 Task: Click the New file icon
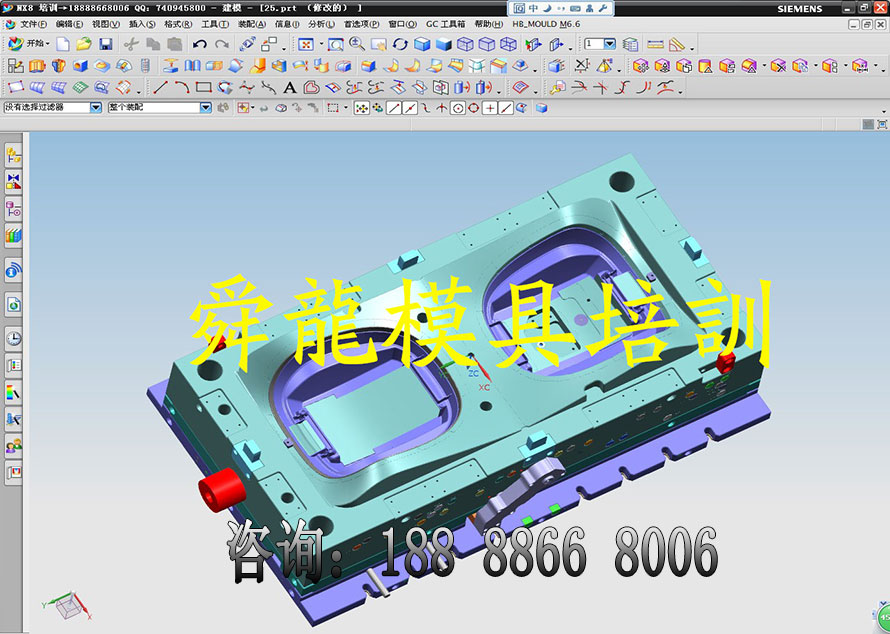coord(63,44)
